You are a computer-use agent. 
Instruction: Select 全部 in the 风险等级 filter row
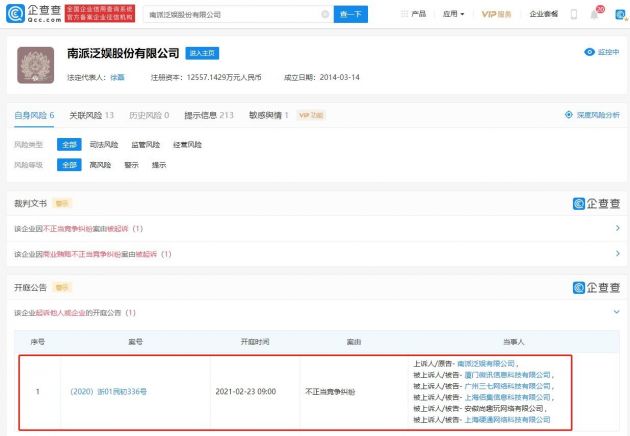pyautogui.click(x=69, y=165)
